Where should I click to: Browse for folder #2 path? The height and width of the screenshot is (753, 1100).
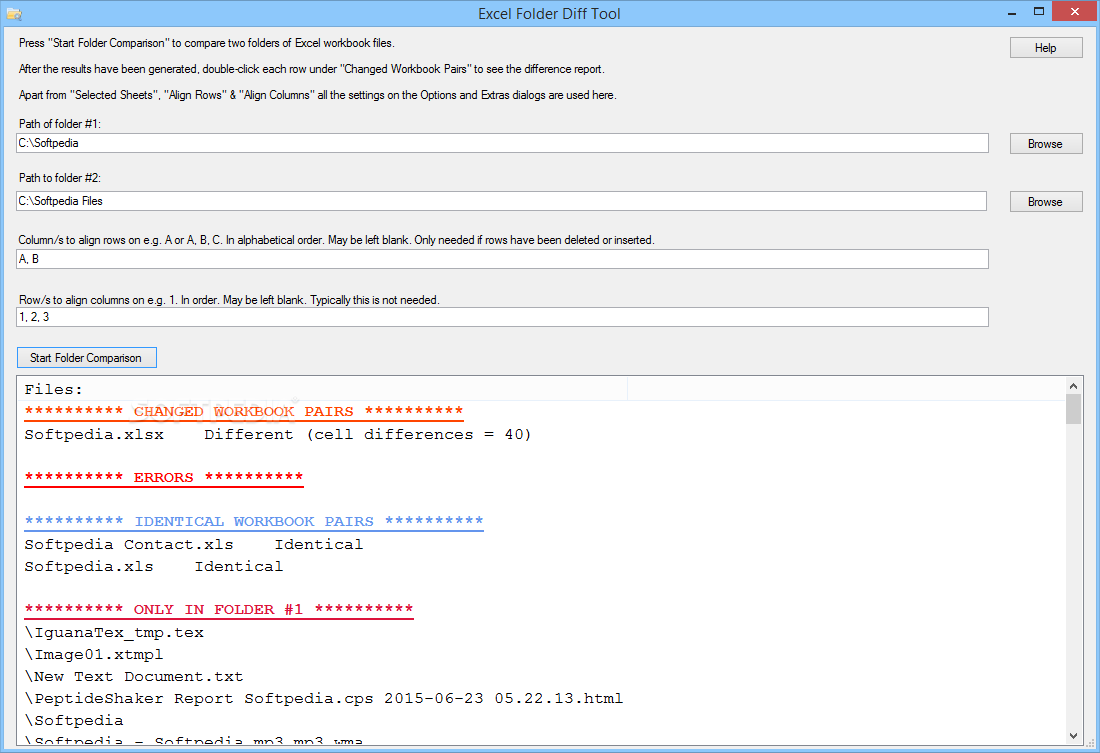[x=1046, y=201]
